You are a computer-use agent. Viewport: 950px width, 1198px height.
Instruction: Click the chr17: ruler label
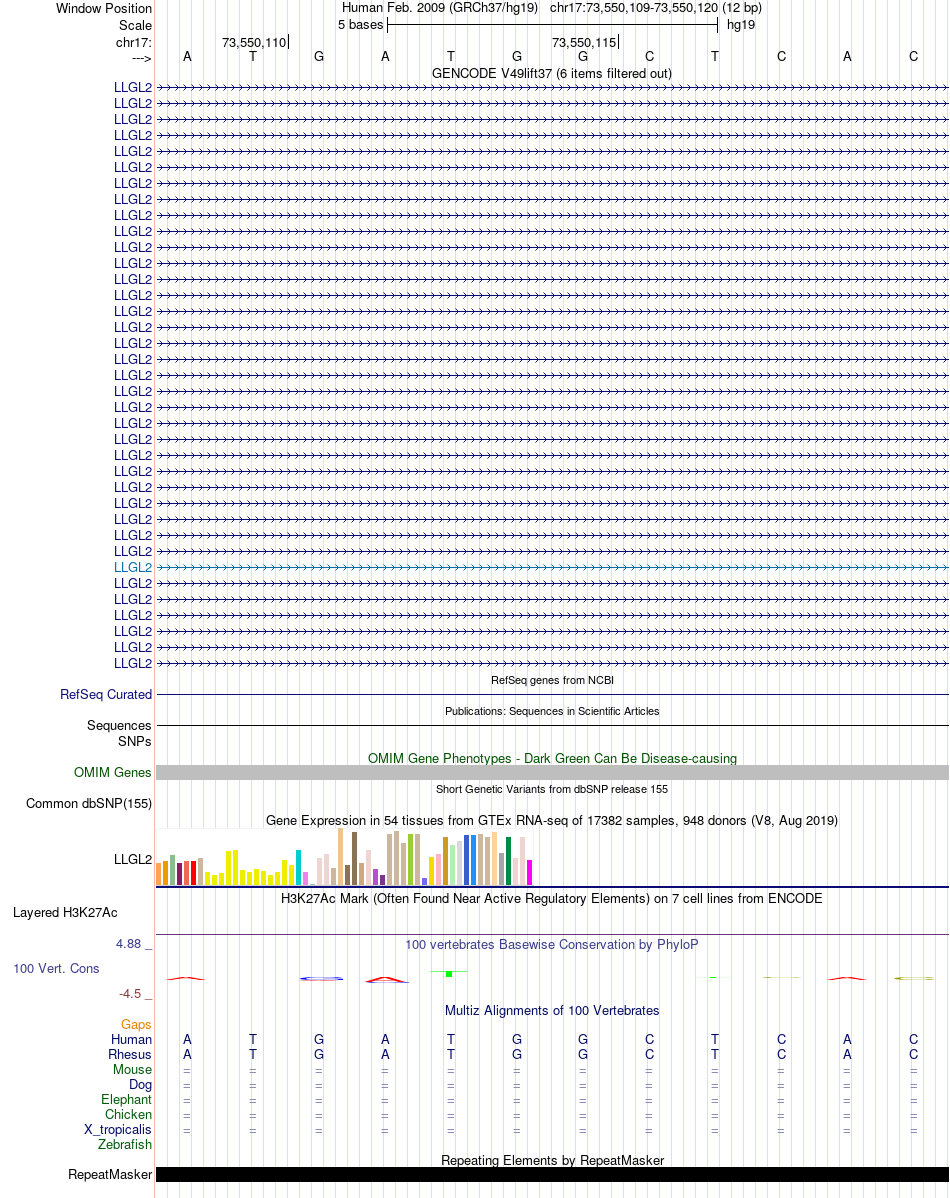click(x=134, y=43)
